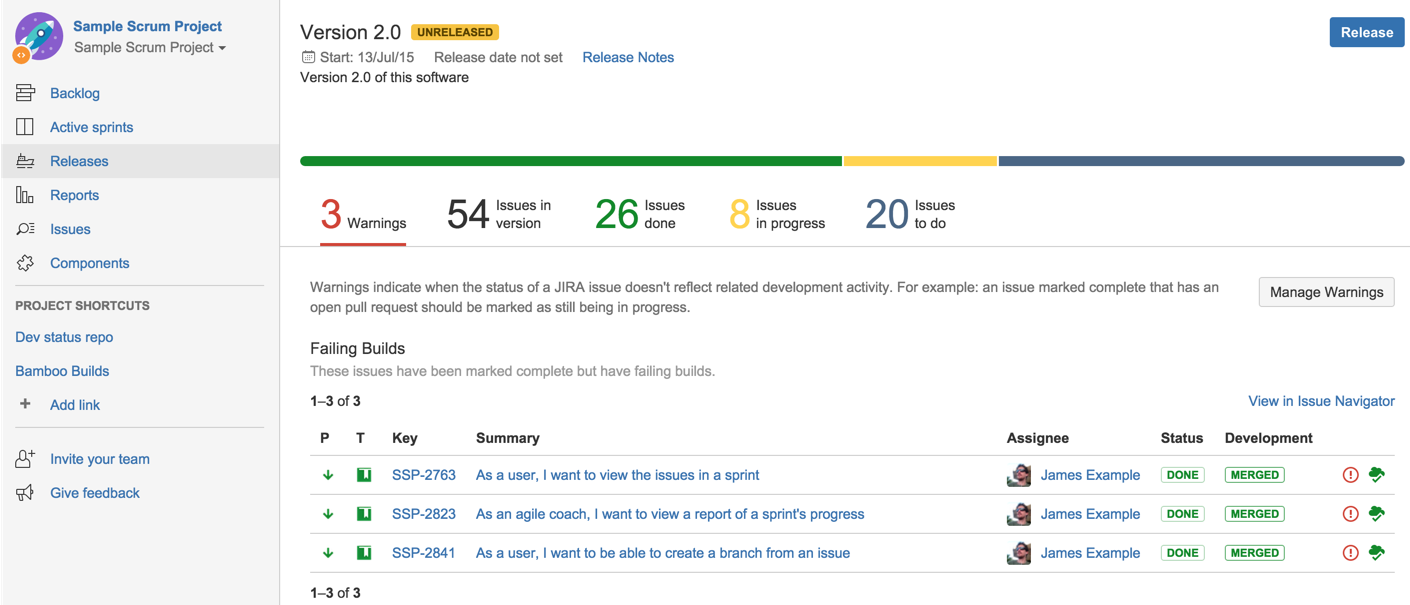Select the Warnings tab
The width and height of the screenshot is (1410, 605).
363,215
